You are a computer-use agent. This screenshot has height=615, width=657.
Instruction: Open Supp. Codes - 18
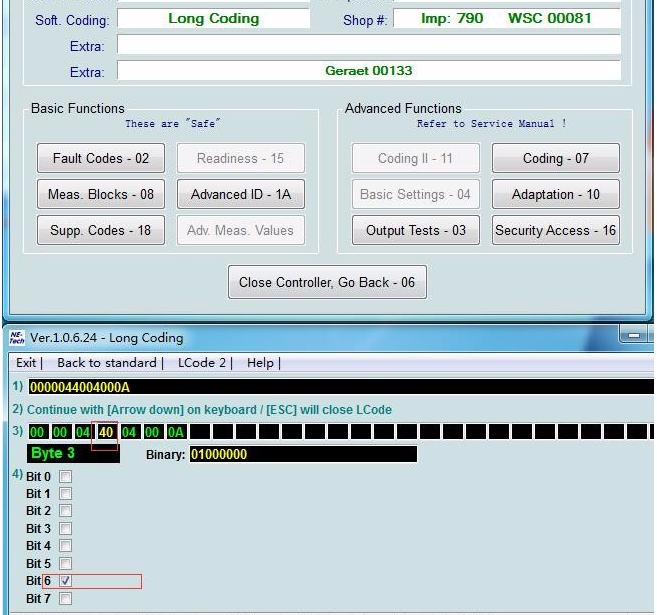pyautogui.click(x=101, y=230)
